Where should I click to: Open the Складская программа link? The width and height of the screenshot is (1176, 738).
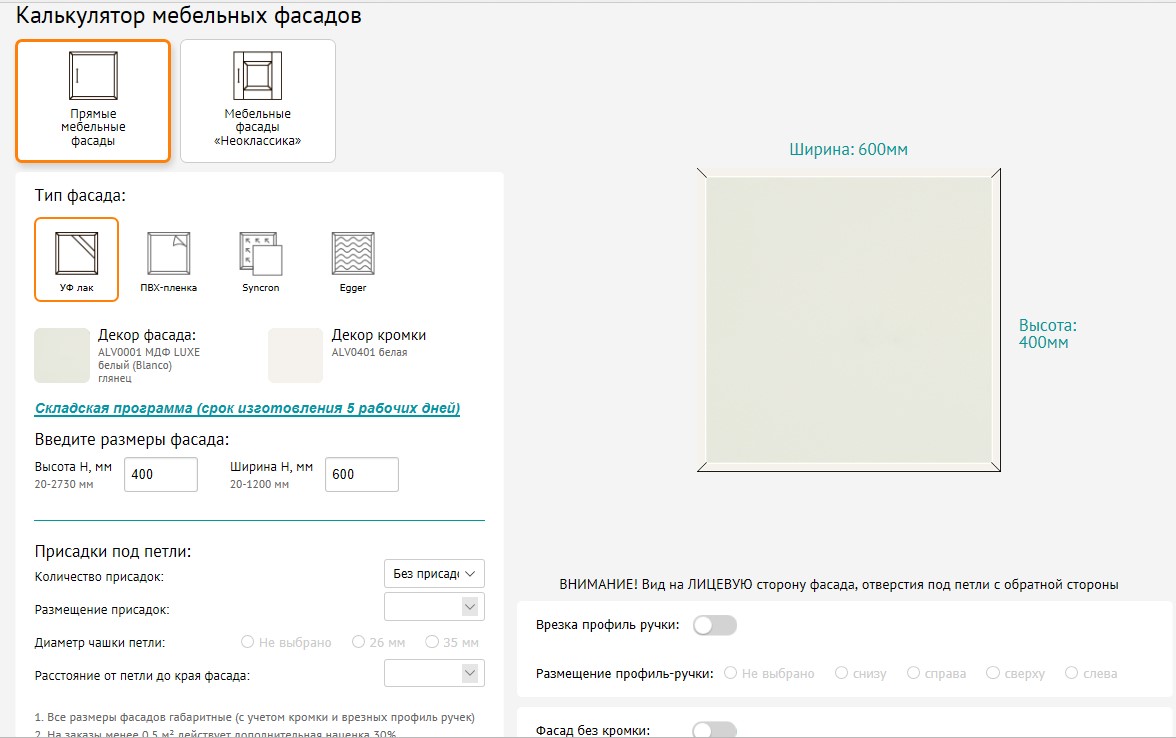coord(247,408)
